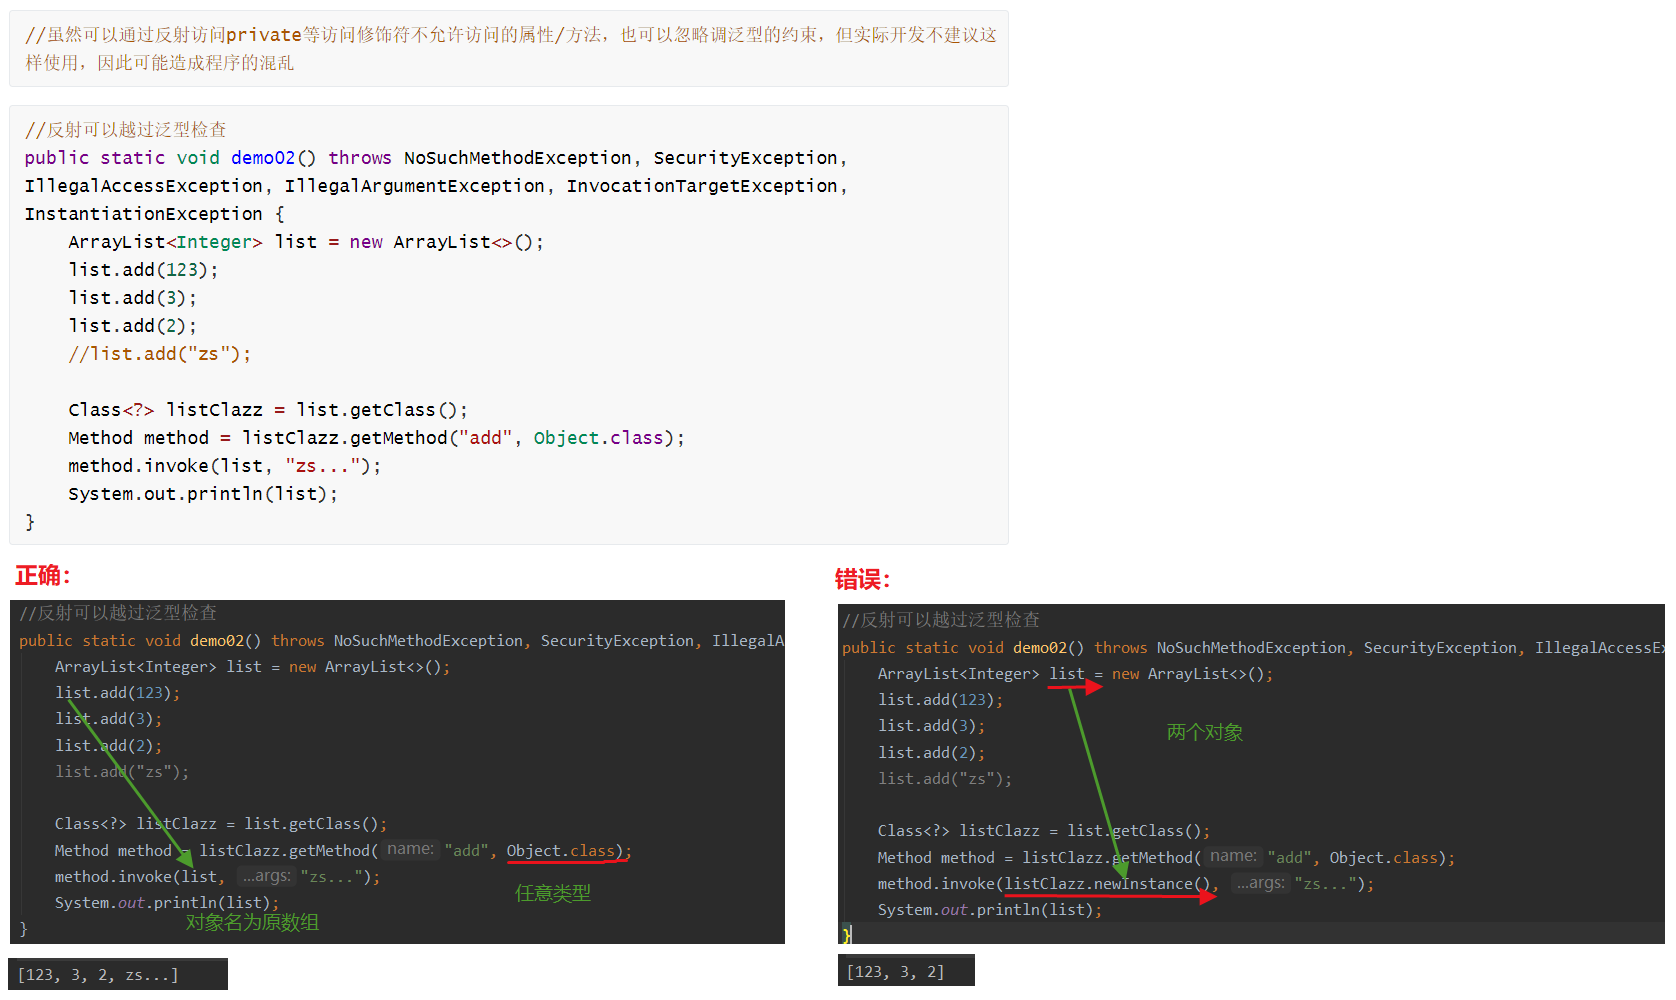1676x1000 pixels.
Task: Click the "...args:" parameter hint in right dark screenshot
Action: tap(1260, 883)
